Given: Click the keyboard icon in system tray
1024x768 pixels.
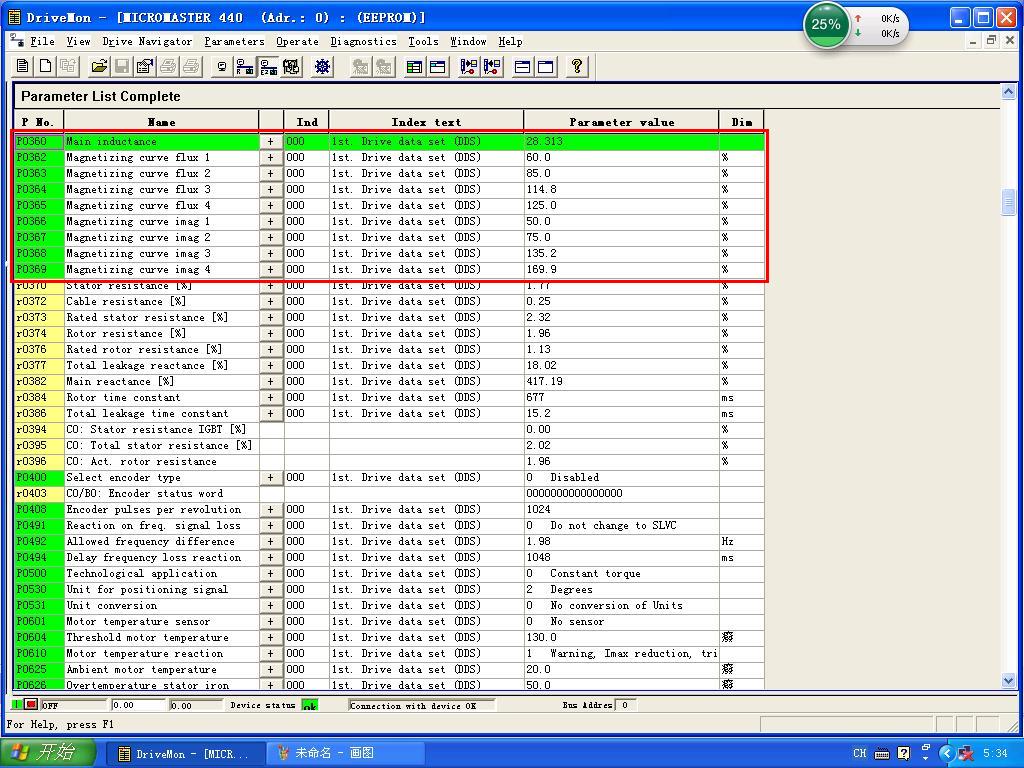Looking at the screenshot, I should pos(882,754).
